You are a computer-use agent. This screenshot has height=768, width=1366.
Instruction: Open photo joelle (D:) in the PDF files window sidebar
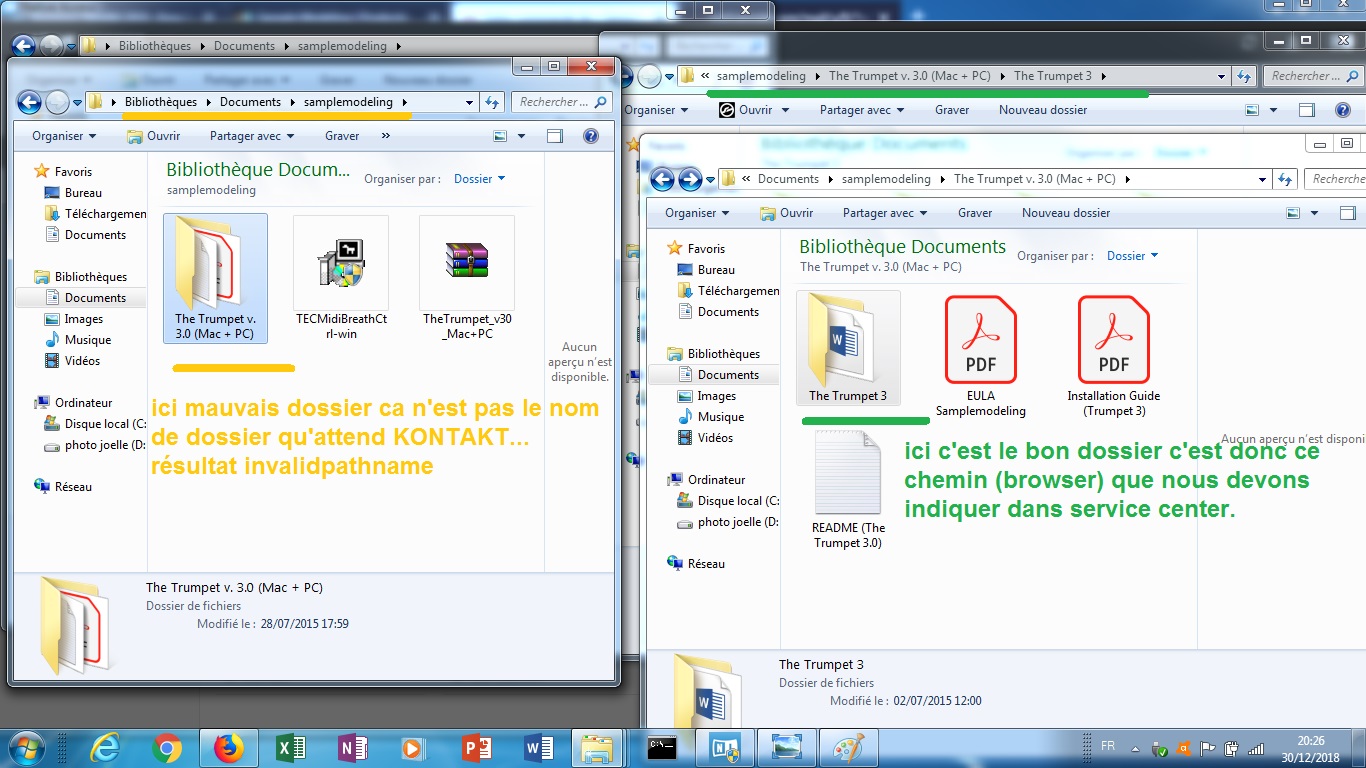pyautogui.click(x=728, y=522)
